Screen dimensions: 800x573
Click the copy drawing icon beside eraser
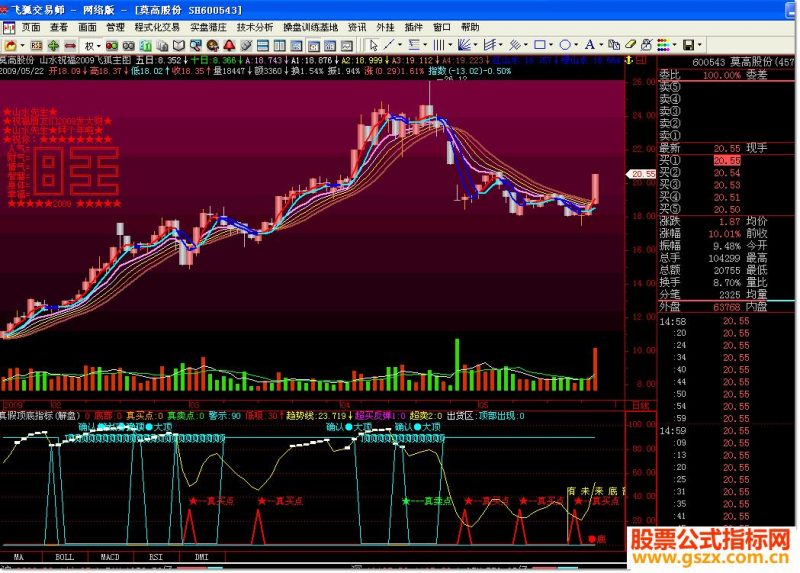click(x=614, y=45)
